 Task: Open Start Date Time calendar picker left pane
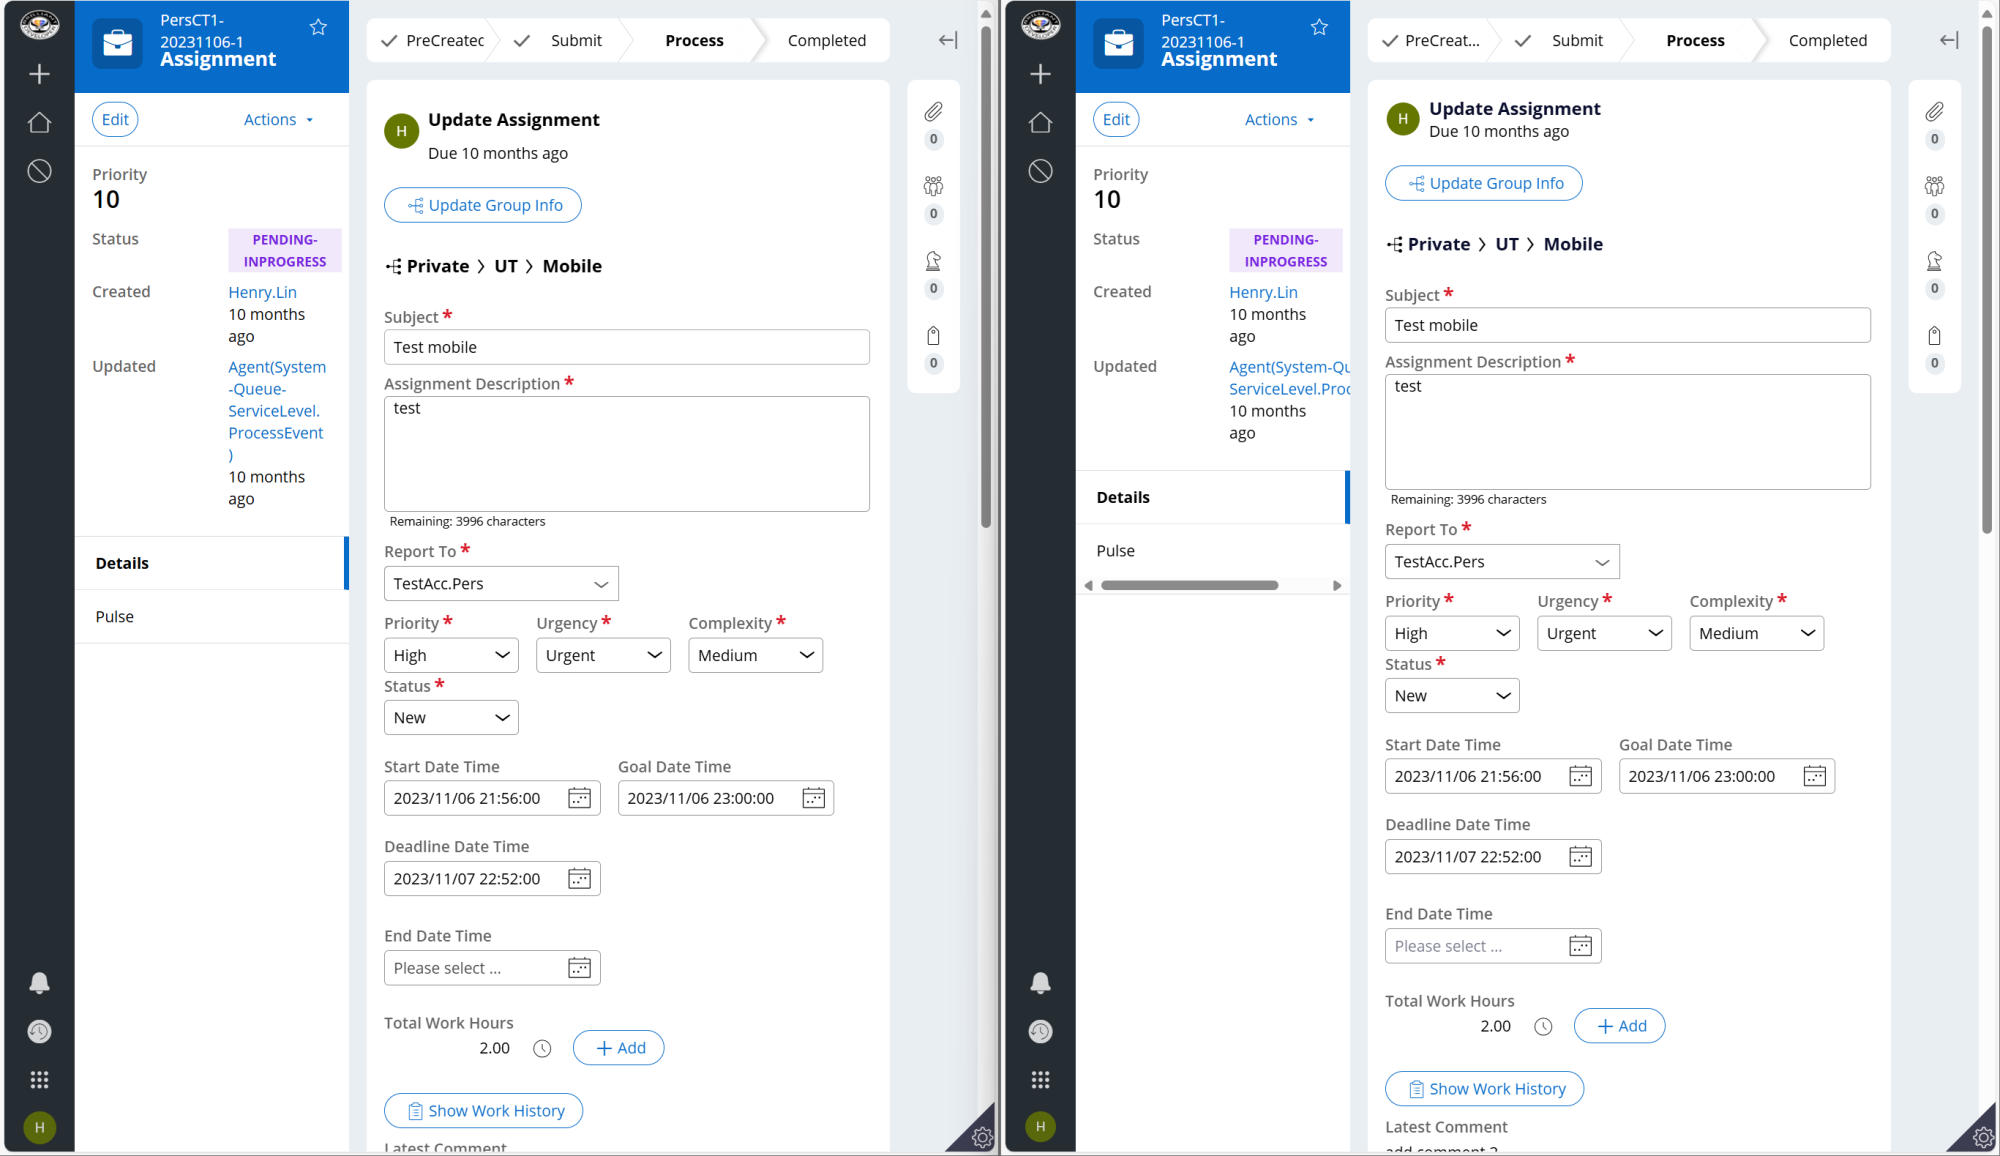tap(579, 798)
